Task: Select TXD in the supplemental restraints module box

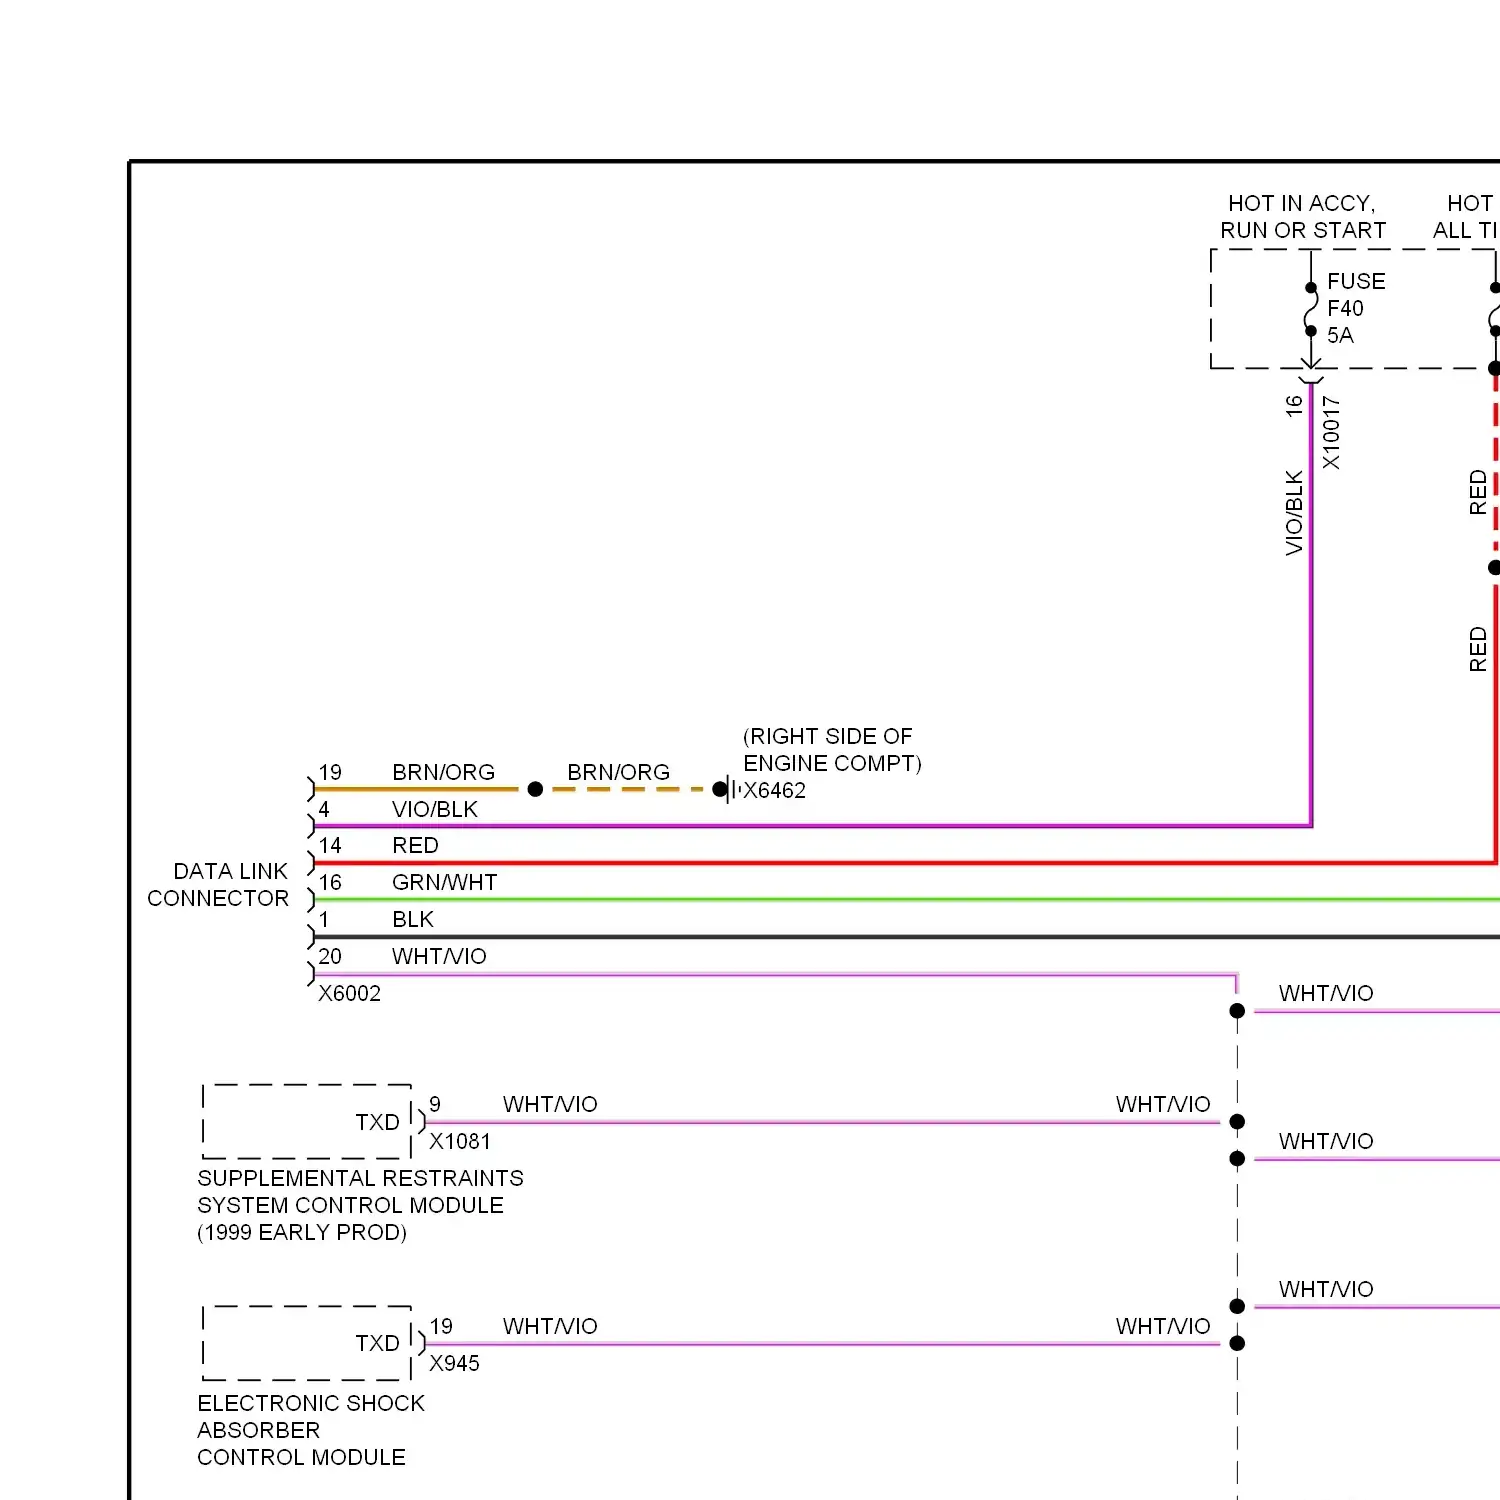Action: coord(377,1122)
